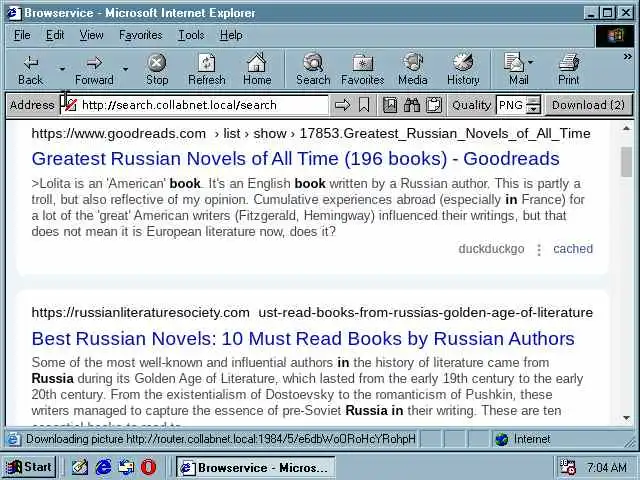This screenshot has height=480, width=640.
Task: Click the clipboard icon in the Browservice bar
Action: pyautogui.click(x=433, y=105)
